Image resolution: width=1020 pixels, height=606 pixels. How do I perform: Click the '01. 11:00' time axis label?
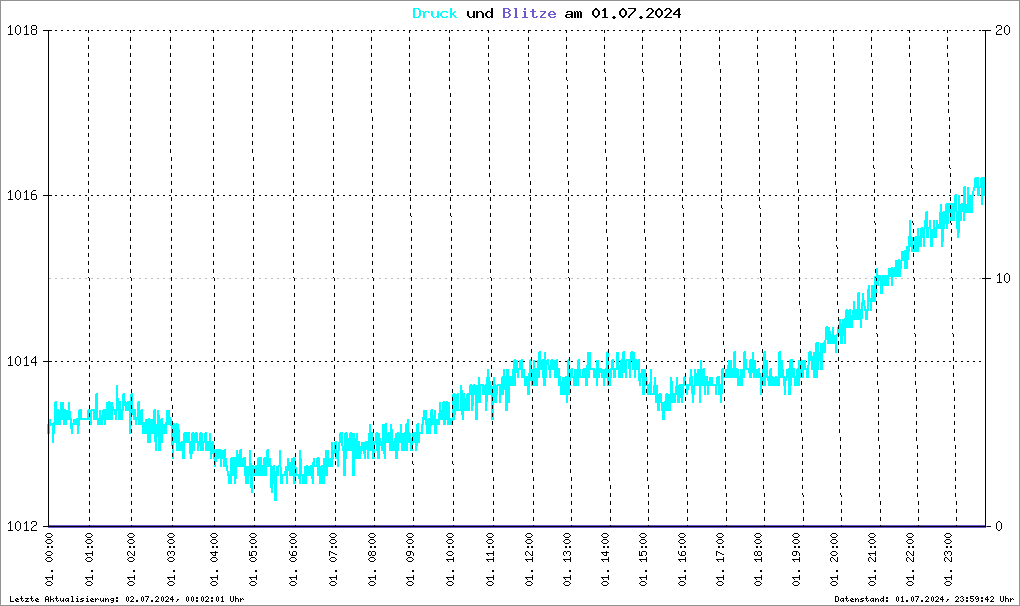pos(490,560)
